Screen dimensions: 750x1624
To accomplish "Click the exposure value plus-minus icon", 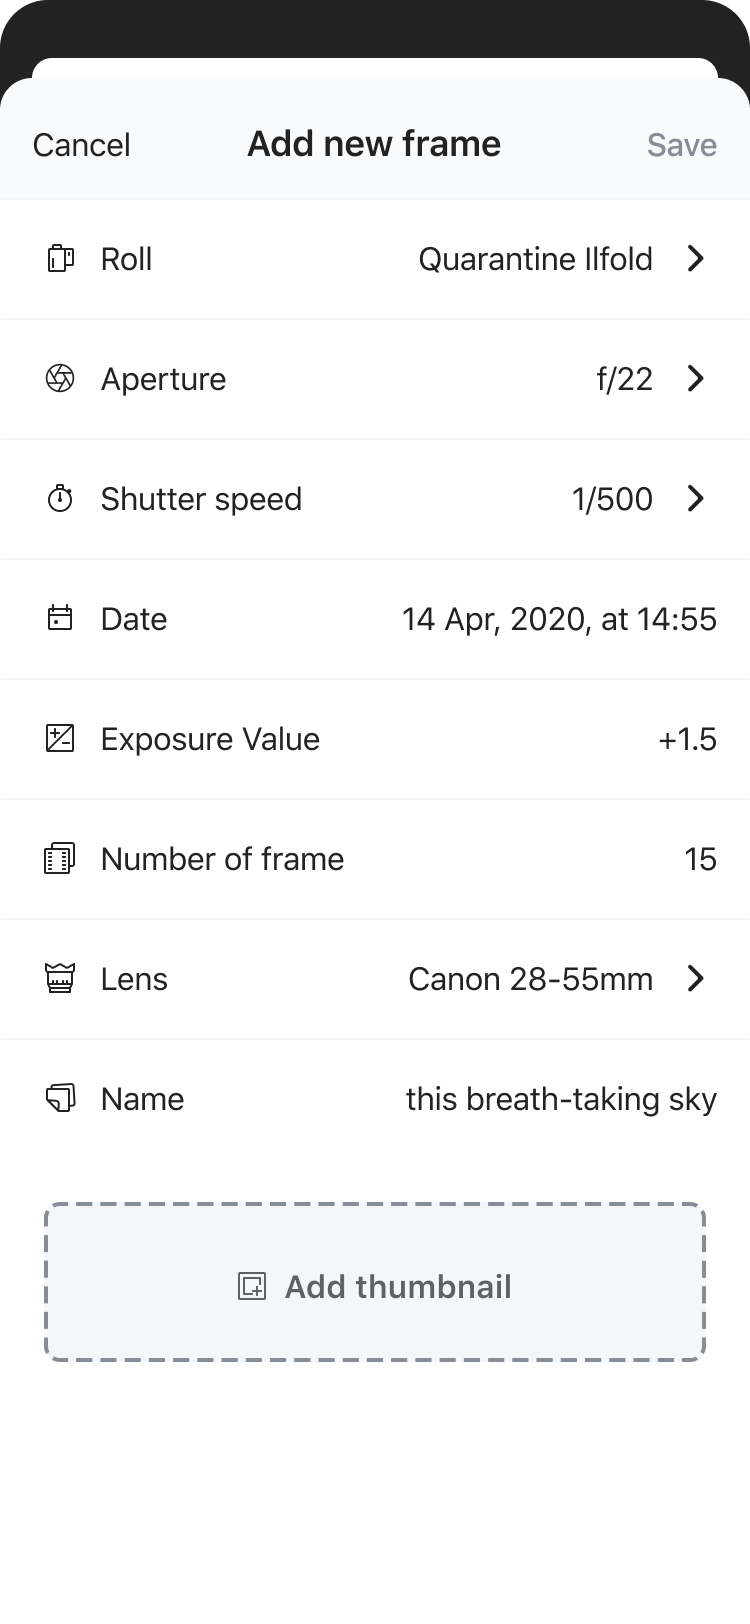I will pos(61,739).
